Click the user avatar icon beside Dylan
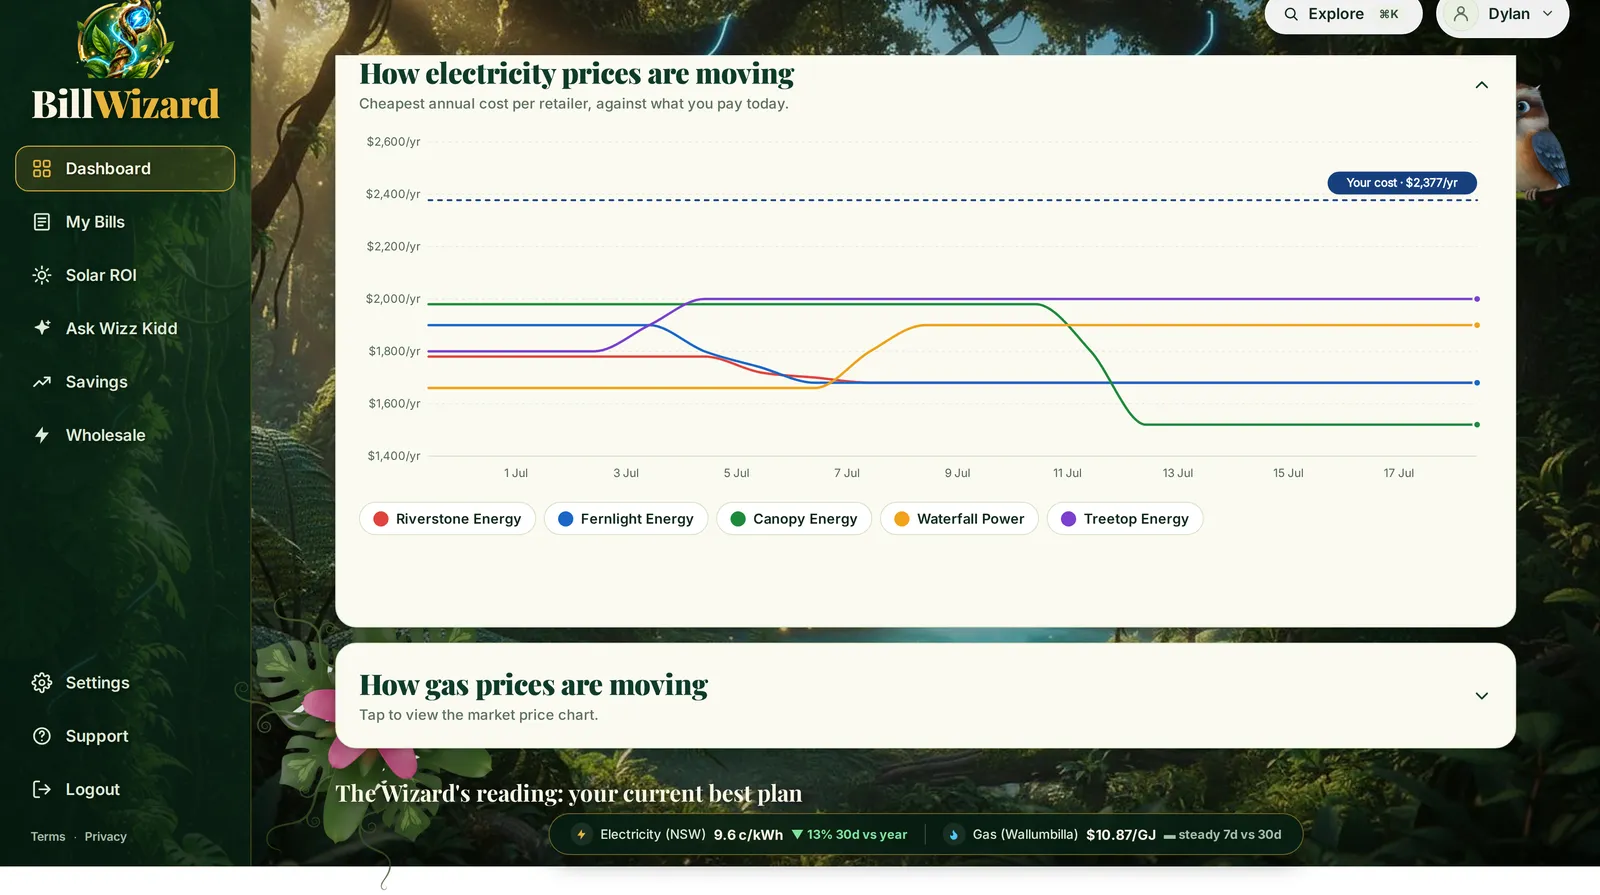 click(x=1461, y=14)
